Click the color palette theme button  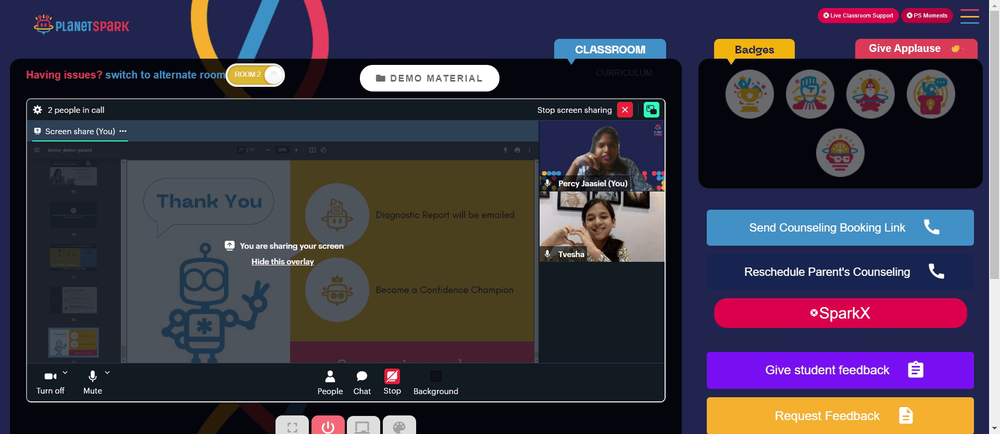pos(399,426)
